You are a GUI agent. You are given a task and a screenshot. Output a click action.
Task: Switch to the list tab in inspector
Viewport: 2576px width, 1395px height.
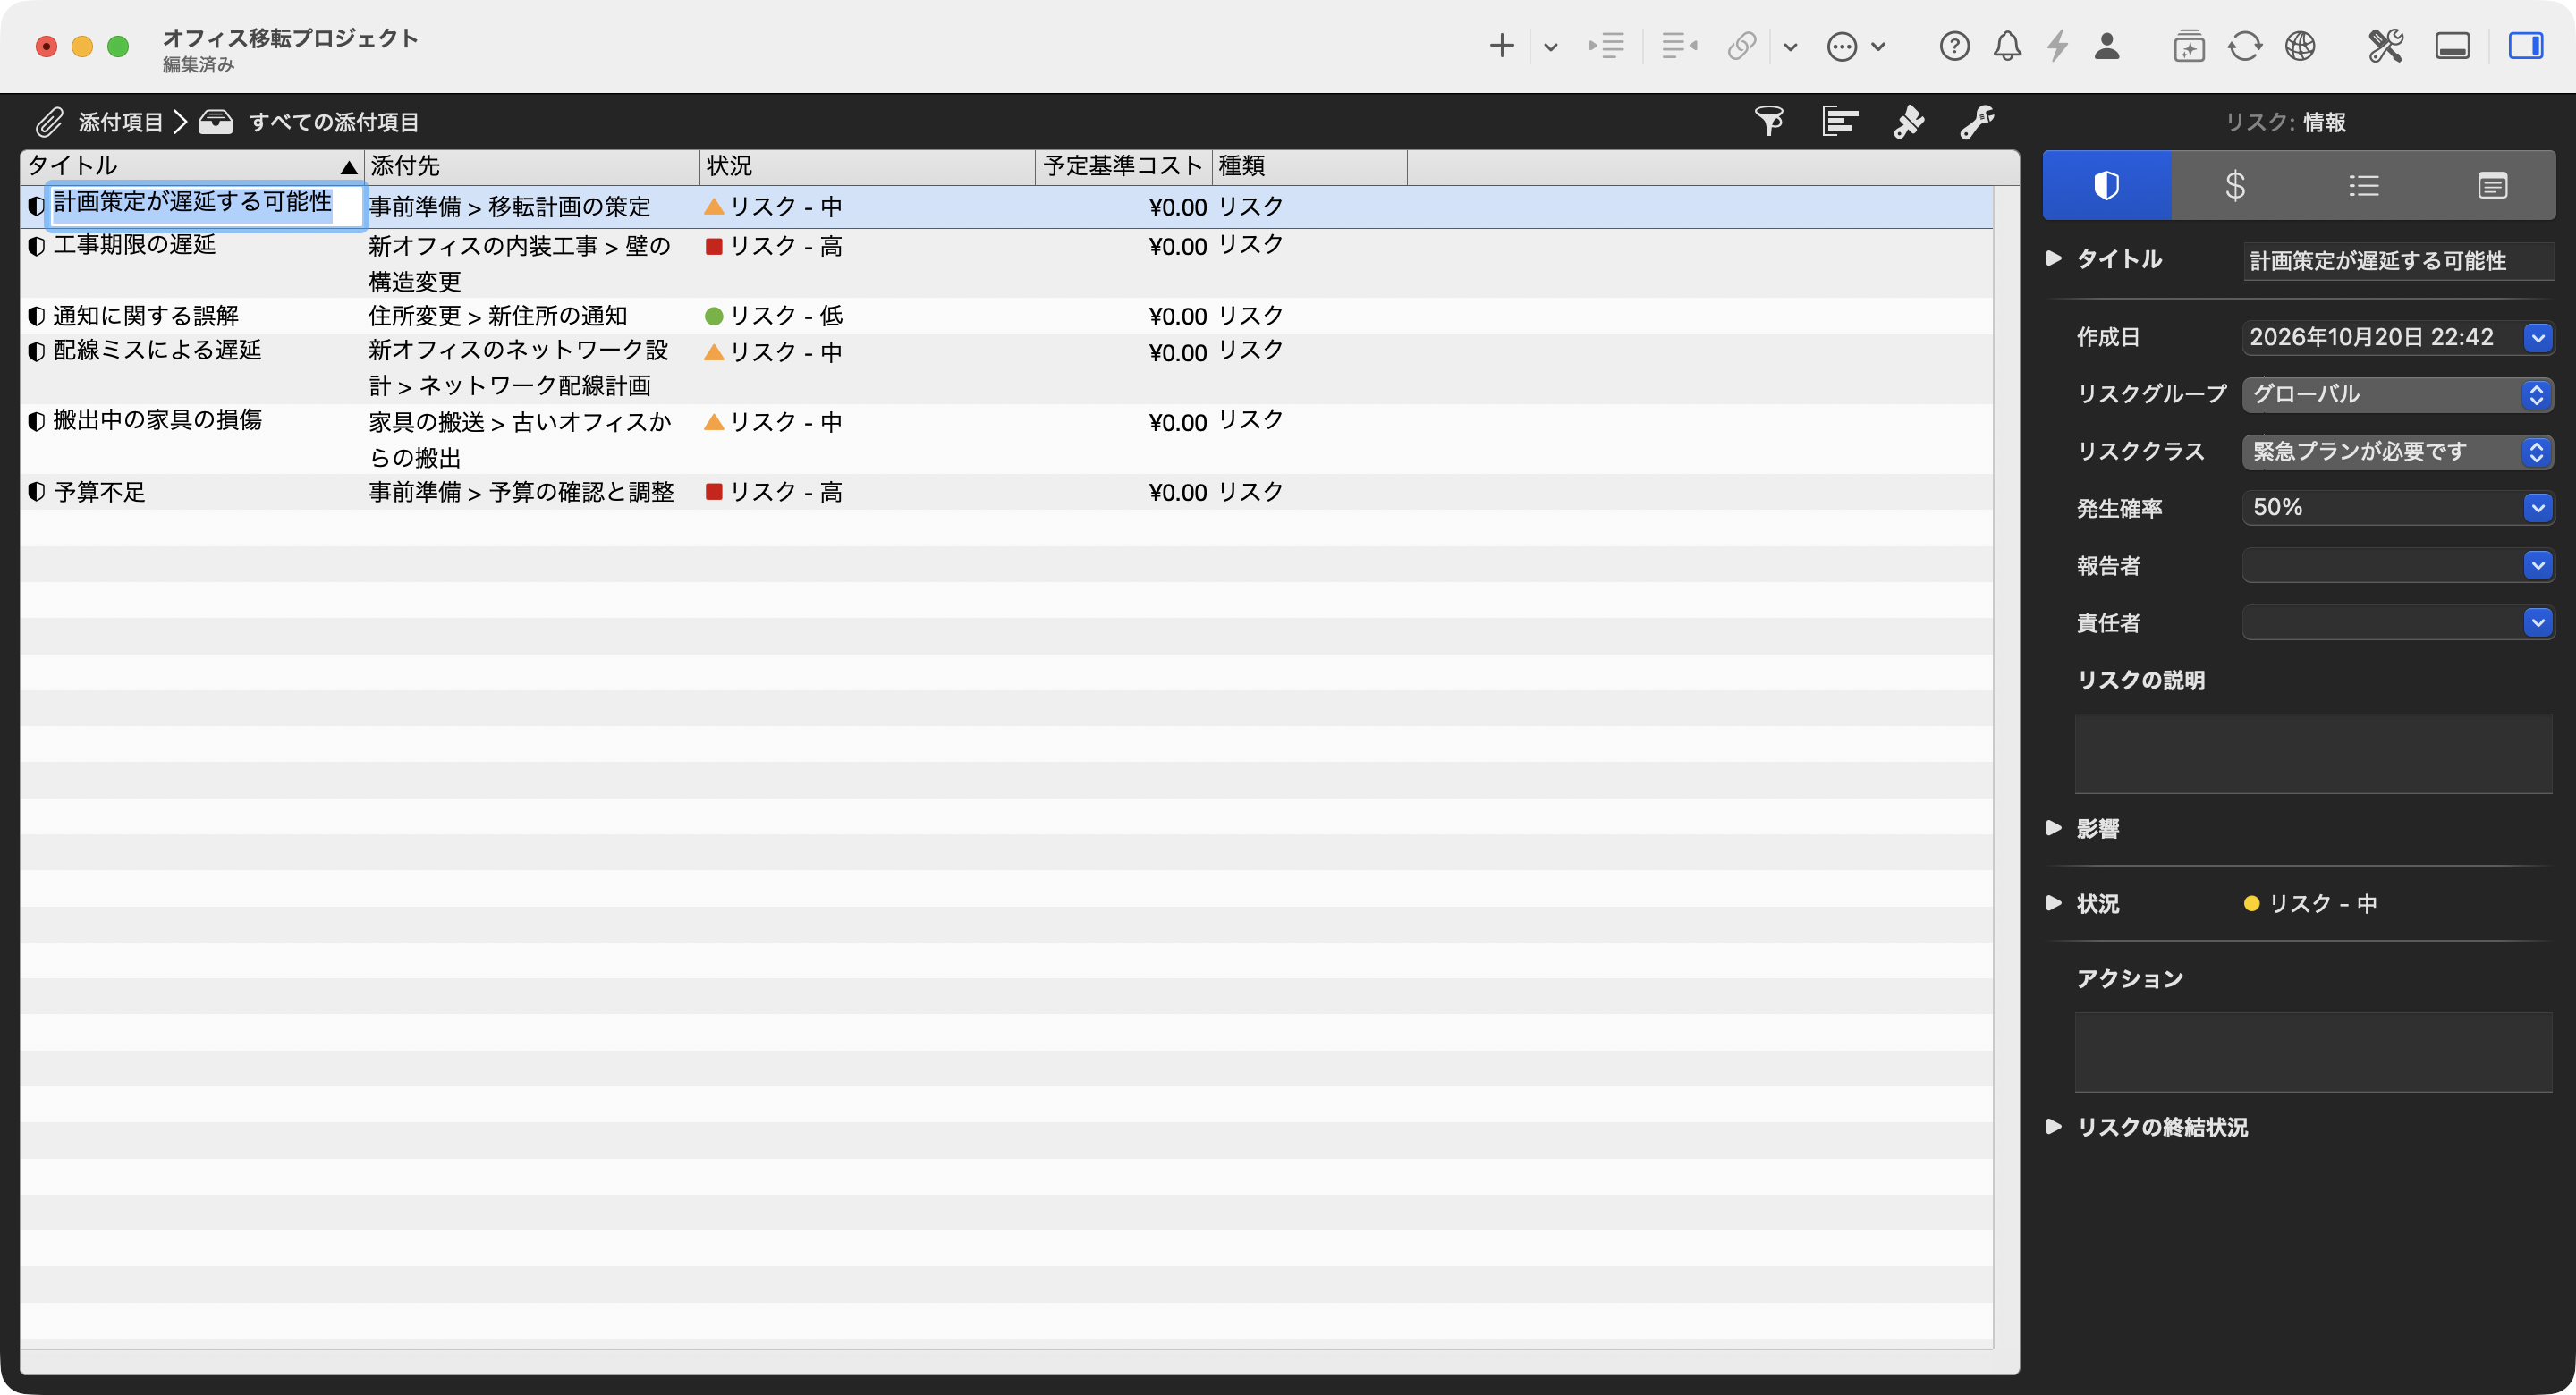(2363, 185)
